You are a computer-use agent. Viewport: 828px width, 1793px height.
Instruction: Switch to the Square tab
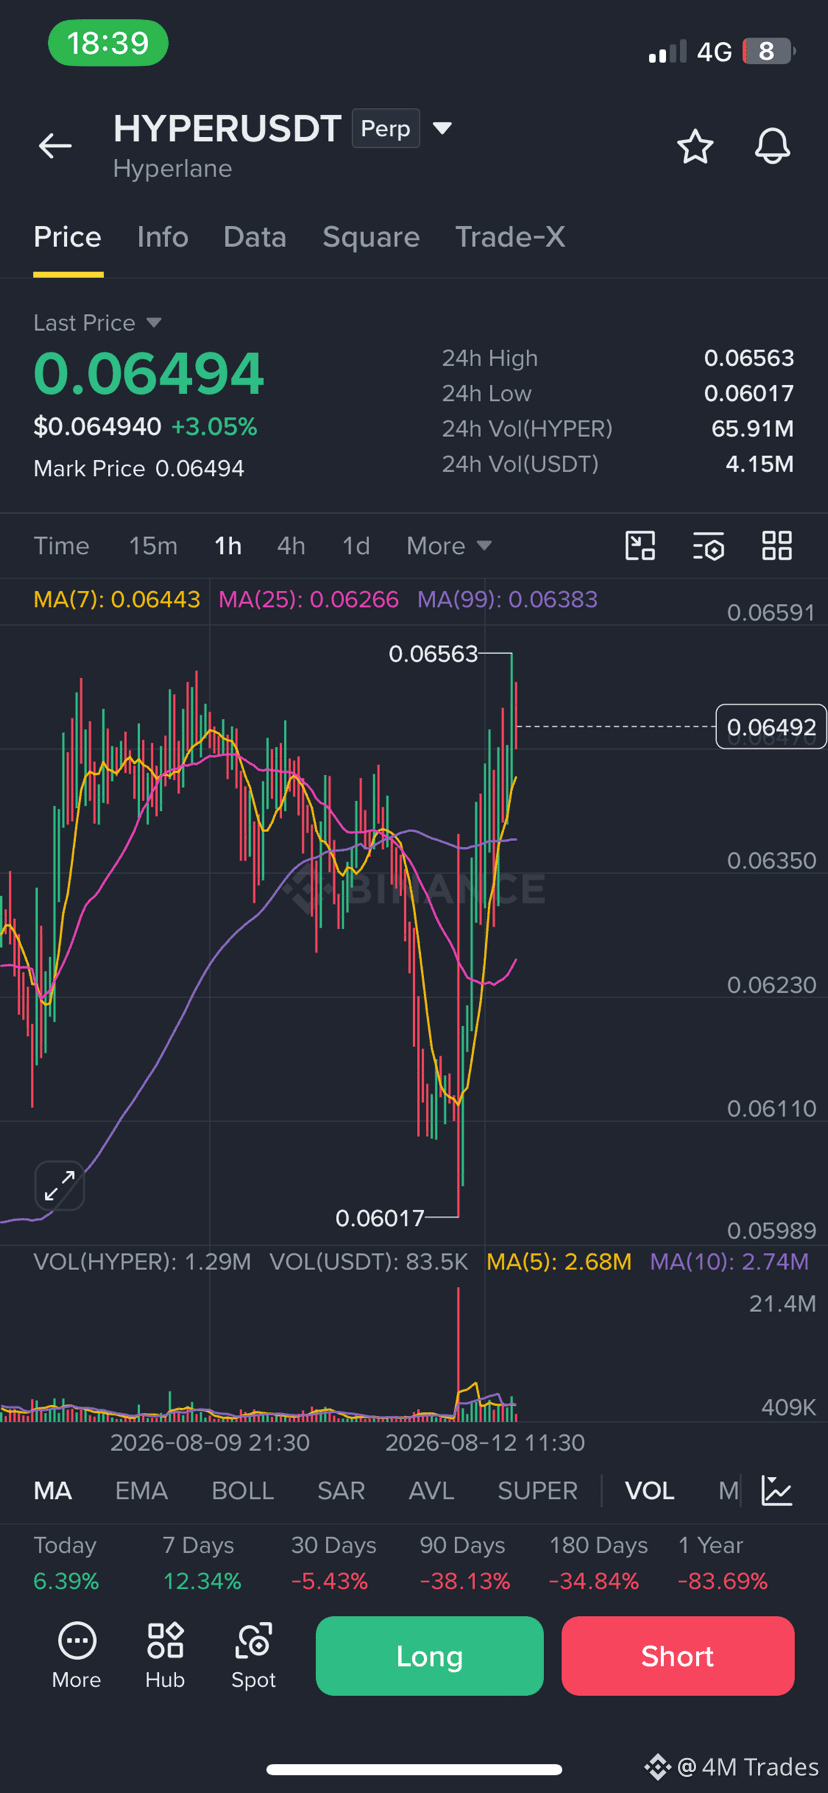coord(371,237)
